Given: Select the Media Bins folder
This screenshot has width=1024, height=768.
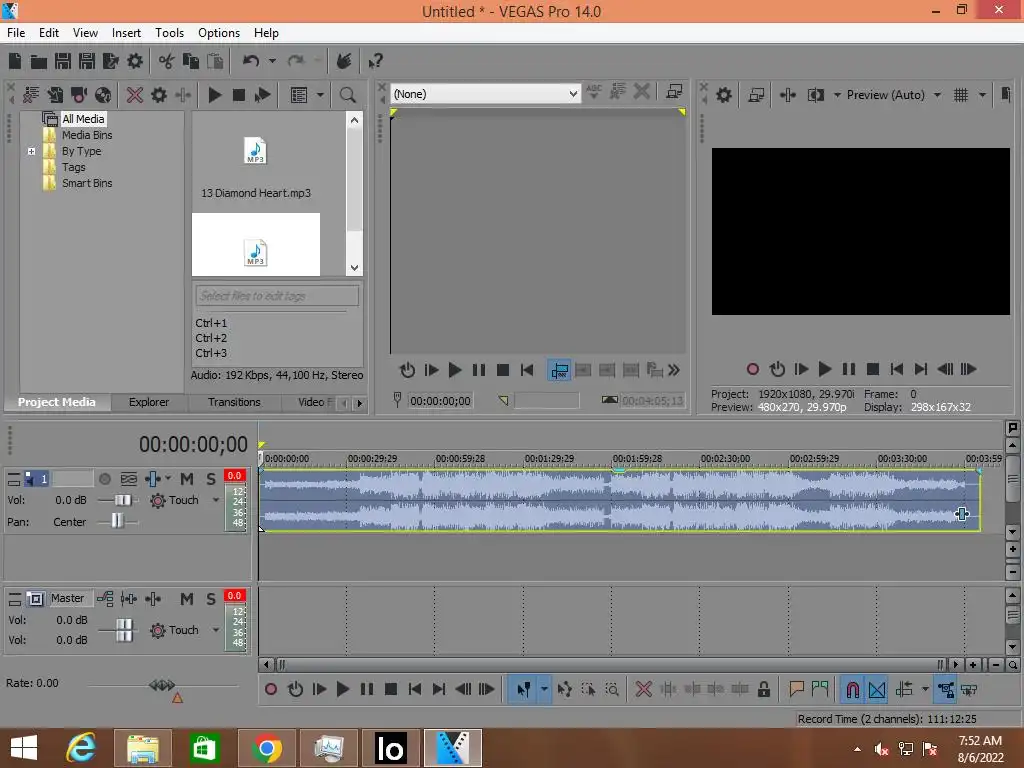Looking at the screenshot, I should click(87, 135).
